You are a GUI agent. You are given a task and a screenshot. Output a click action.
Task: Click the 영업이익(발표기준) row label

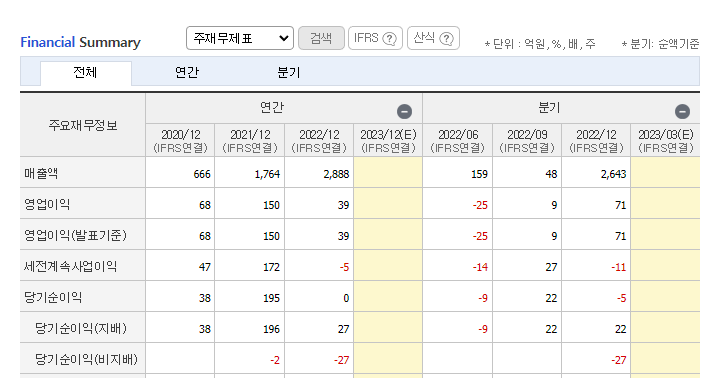tap(75, 235)
